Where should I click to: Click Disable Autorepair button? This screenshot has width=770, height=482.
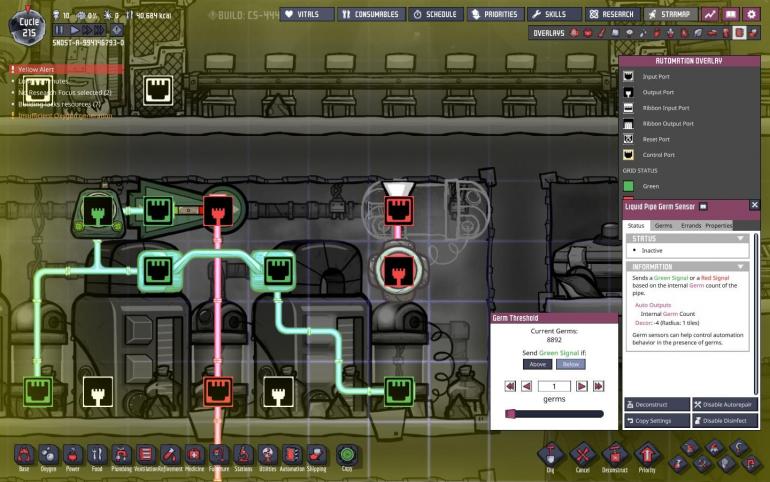pyautogui.click(x=725, y=404)
